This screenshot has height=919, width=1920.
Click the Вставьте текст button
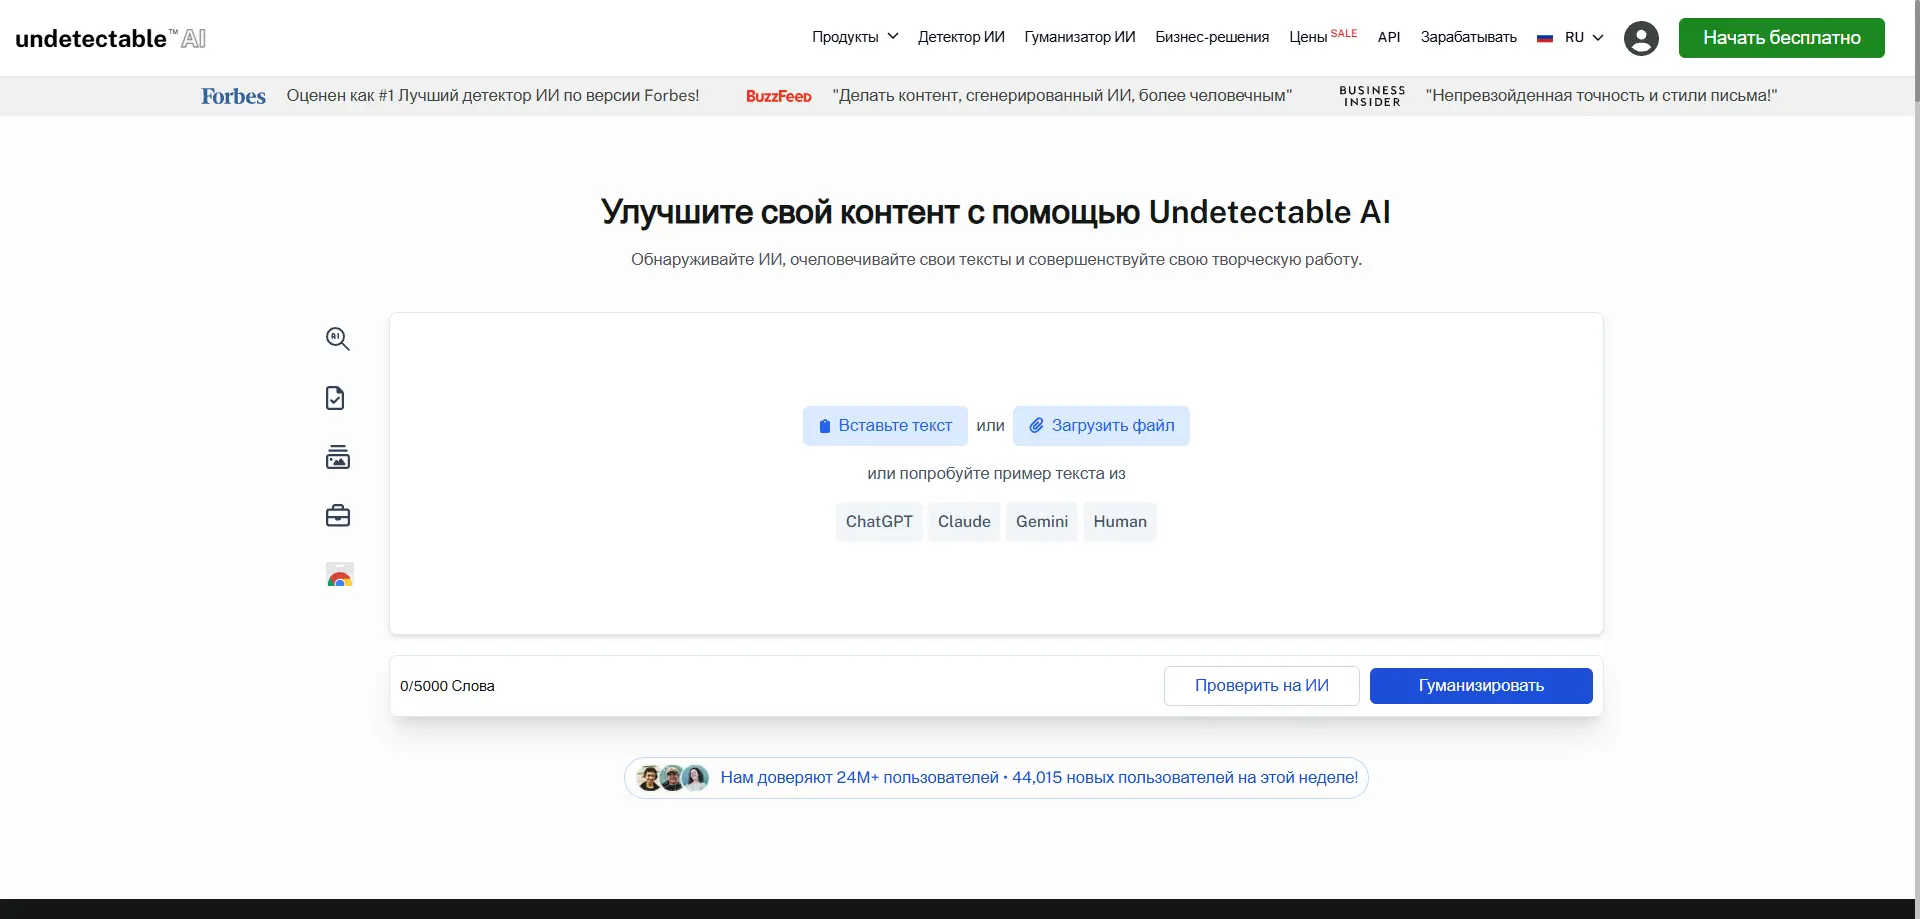[885, 426]
